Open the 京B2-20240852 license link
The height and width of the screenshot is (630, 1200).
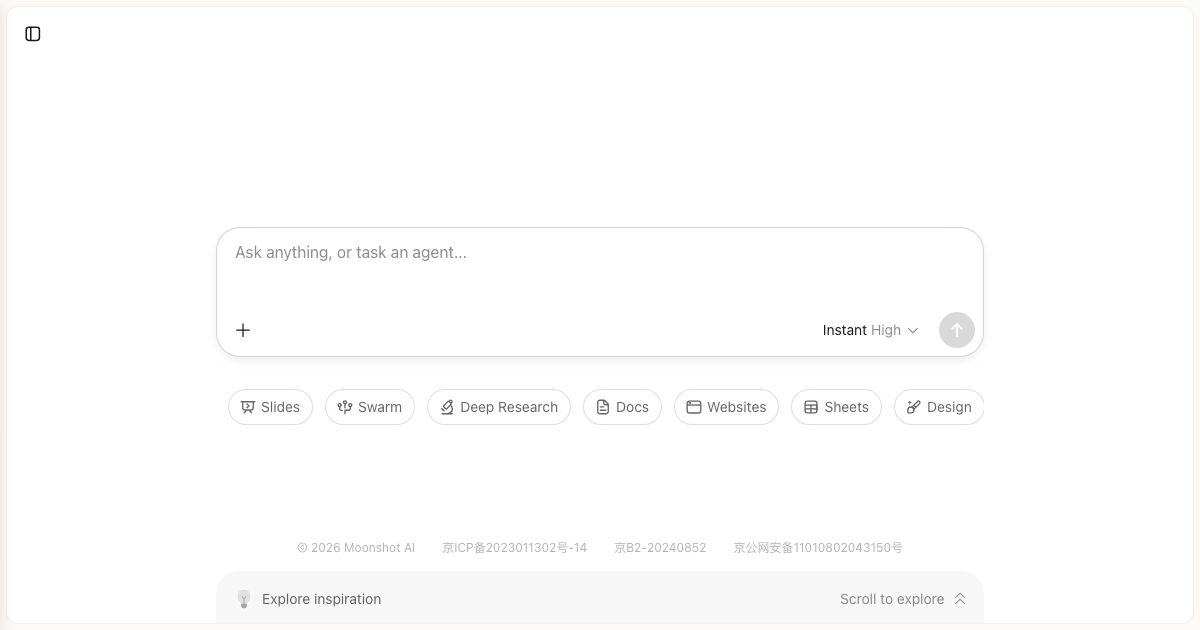coord(660,548)
